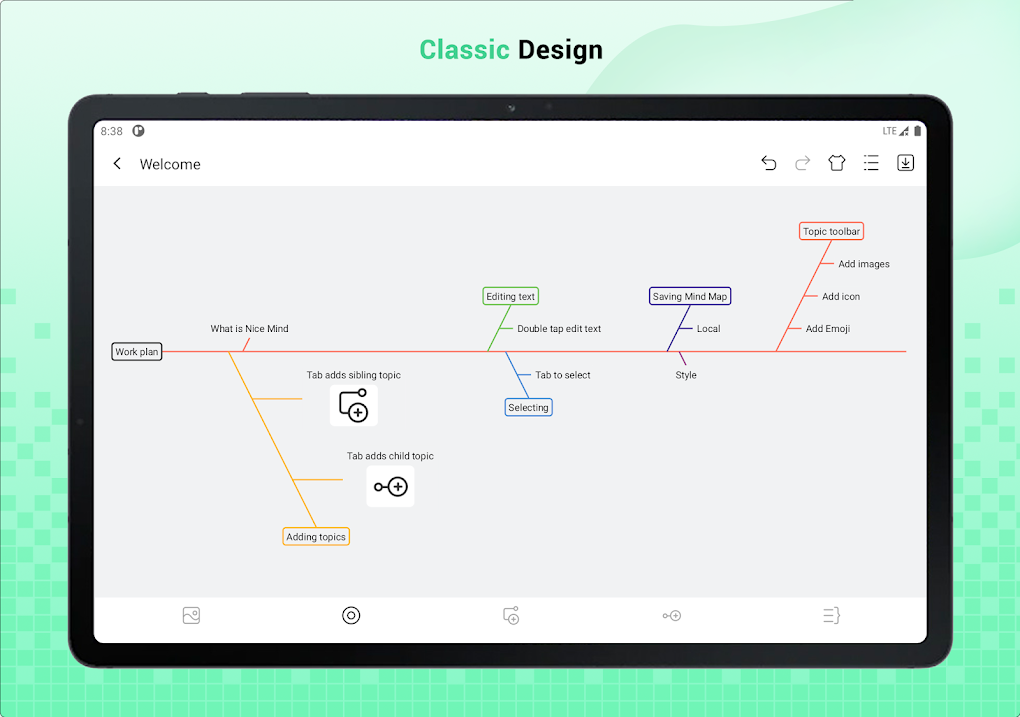1020x717 pixels.
Task: Select the Saving Mind Map node
Action: tap(689, 295)
